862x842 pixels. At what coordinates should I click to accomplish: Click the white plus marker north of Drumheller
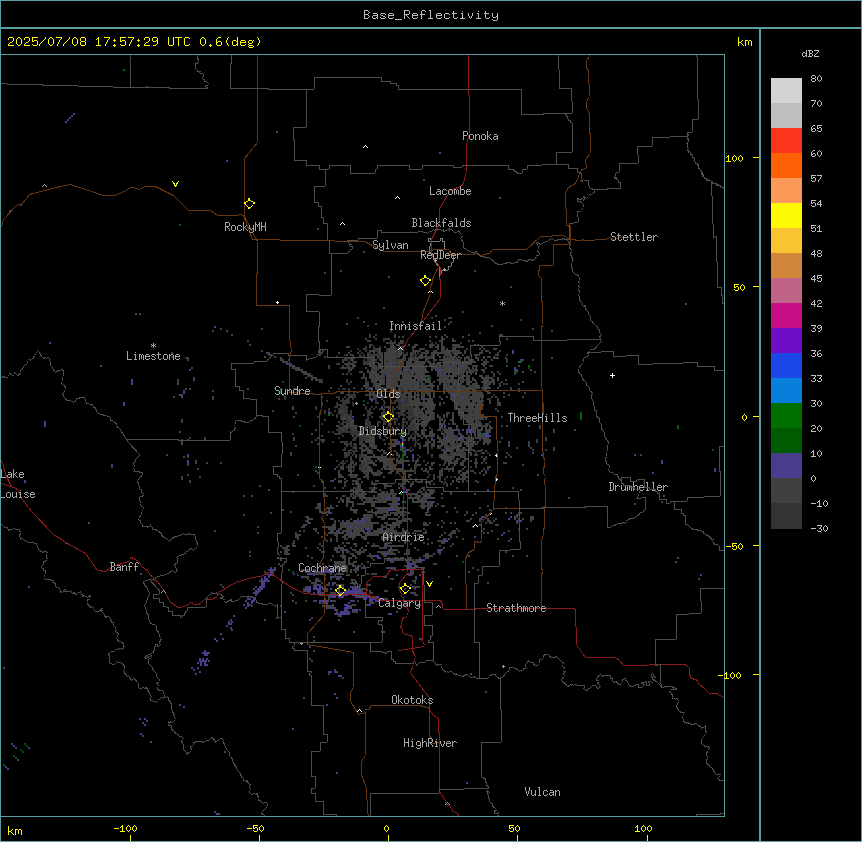tap(612, 375)
